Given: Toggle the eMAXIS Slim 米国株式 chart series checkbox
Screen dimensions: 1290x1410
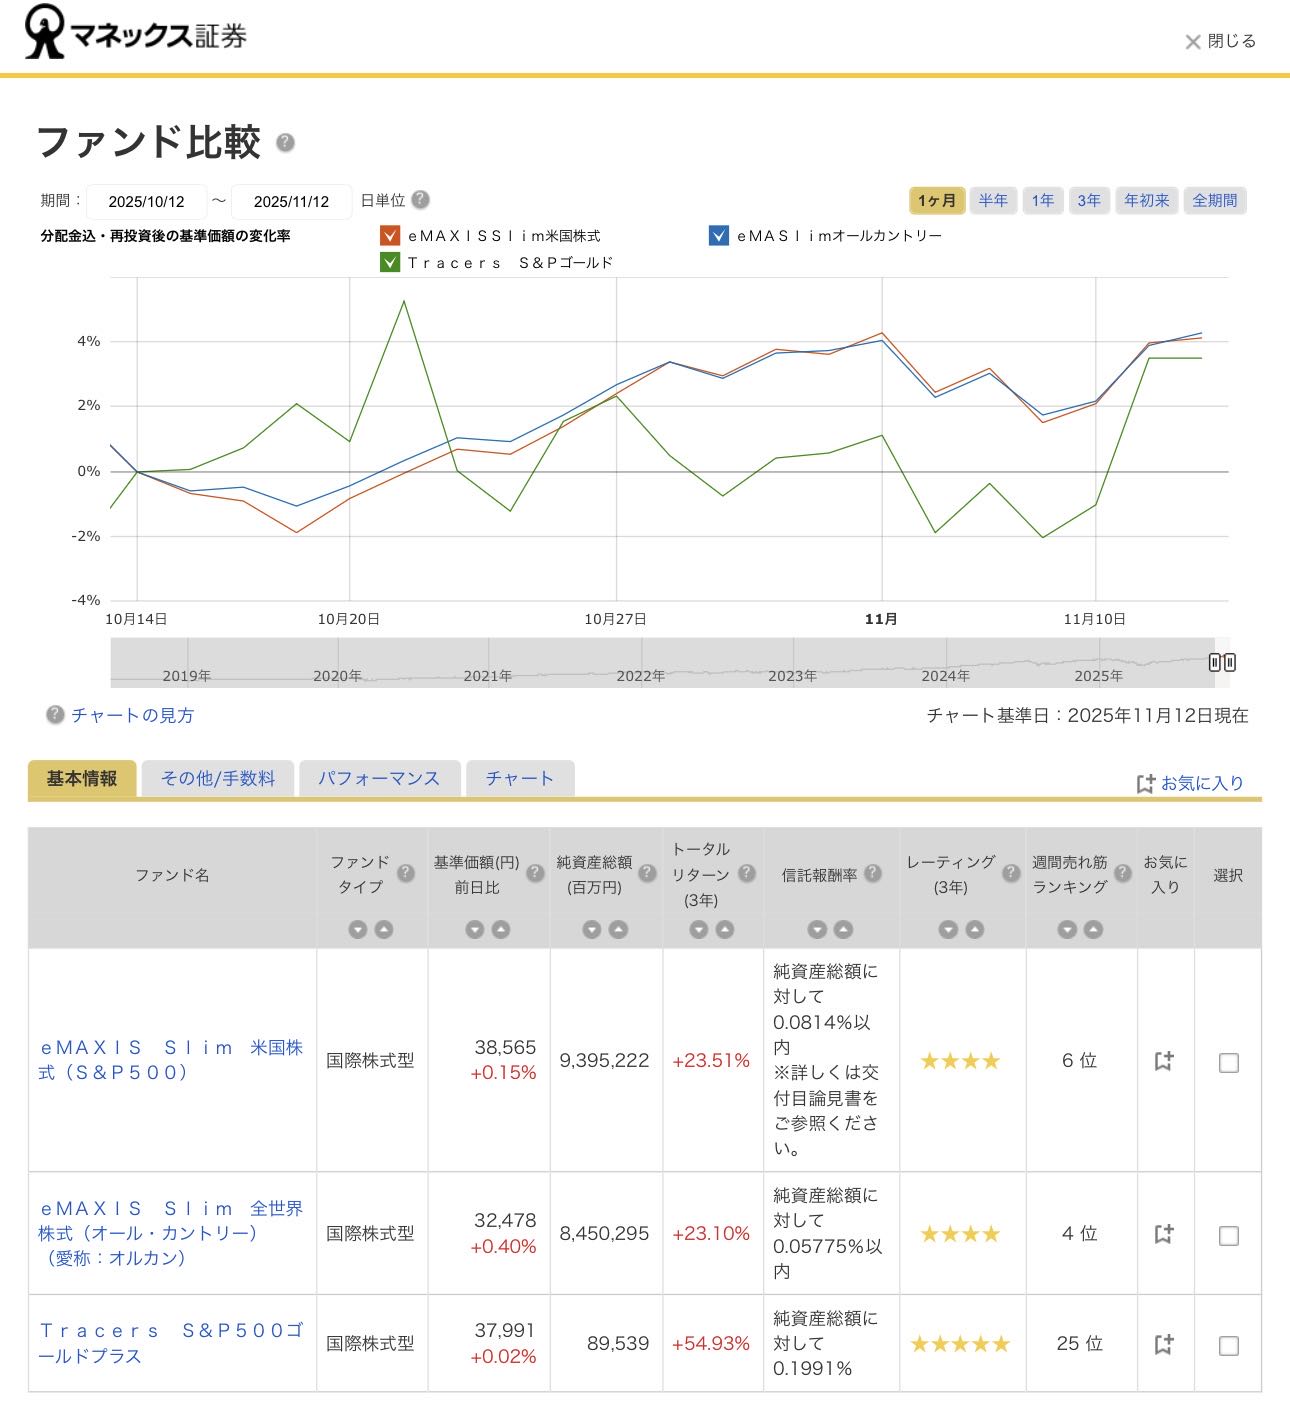Looking at the screenshot, I should [x=390, y=236].
